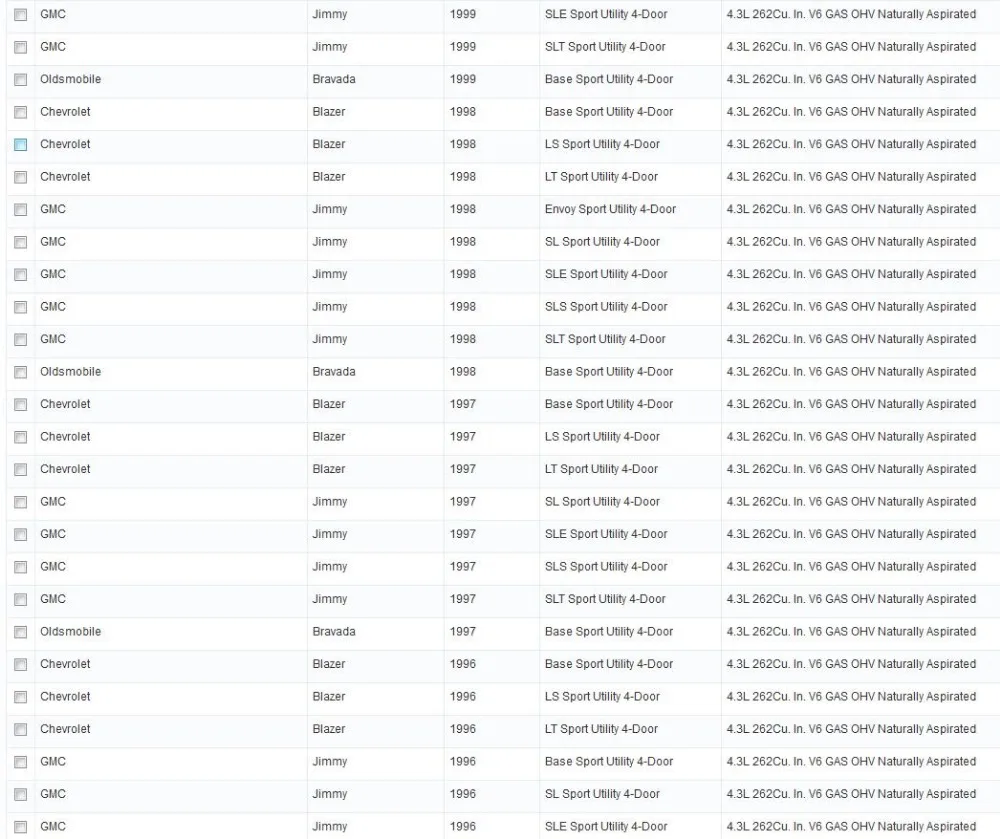Select 'GMC' in the 1997 Jimmy SLE row
Image resolution: width=1000 pixels, height=839 pixels.
click(53, 534)
